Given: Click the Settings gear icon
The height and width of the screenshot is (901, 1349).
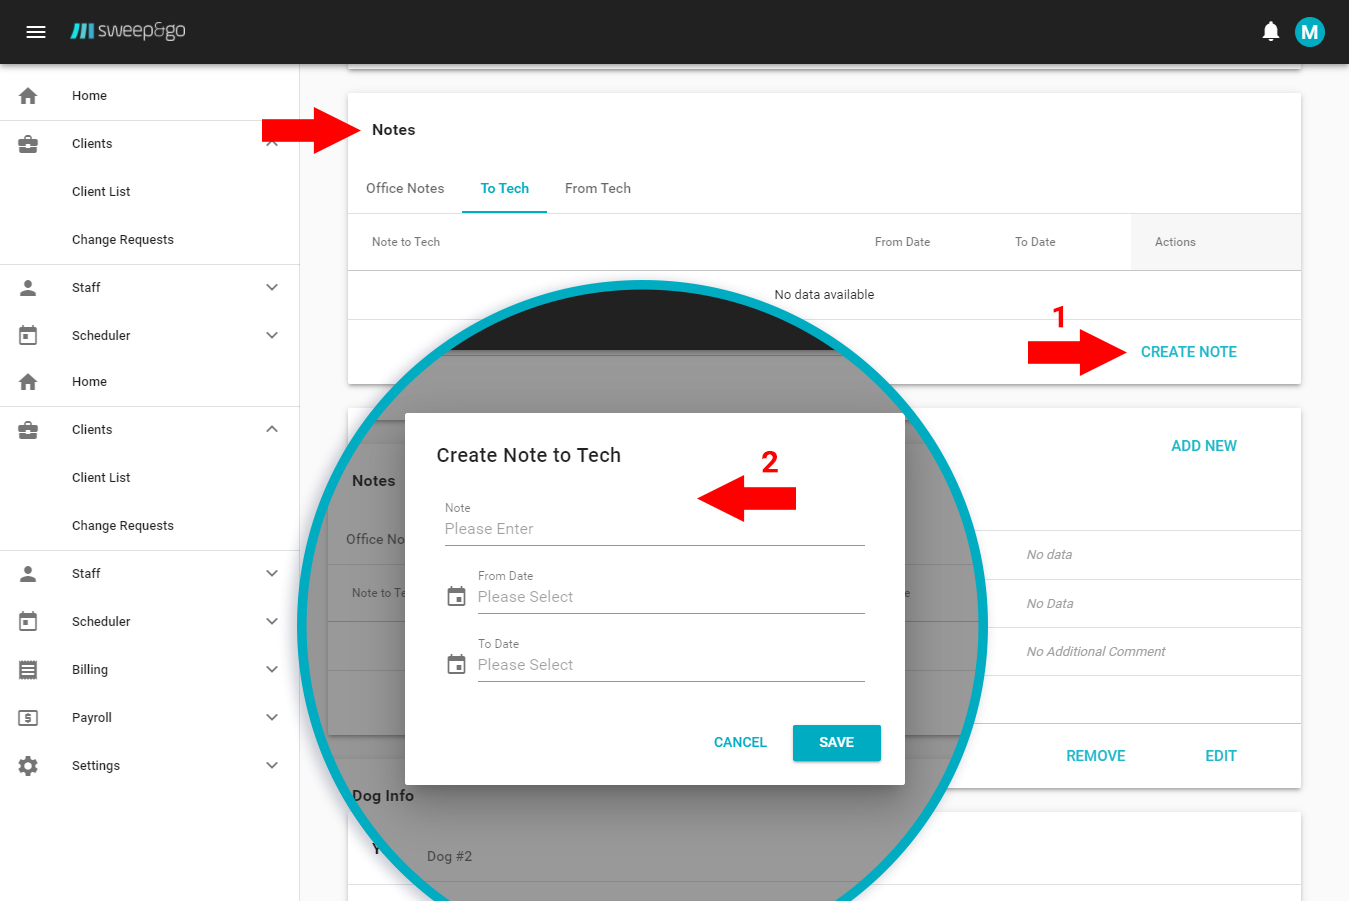Looking at the screenshot, I should coord(28,766).
